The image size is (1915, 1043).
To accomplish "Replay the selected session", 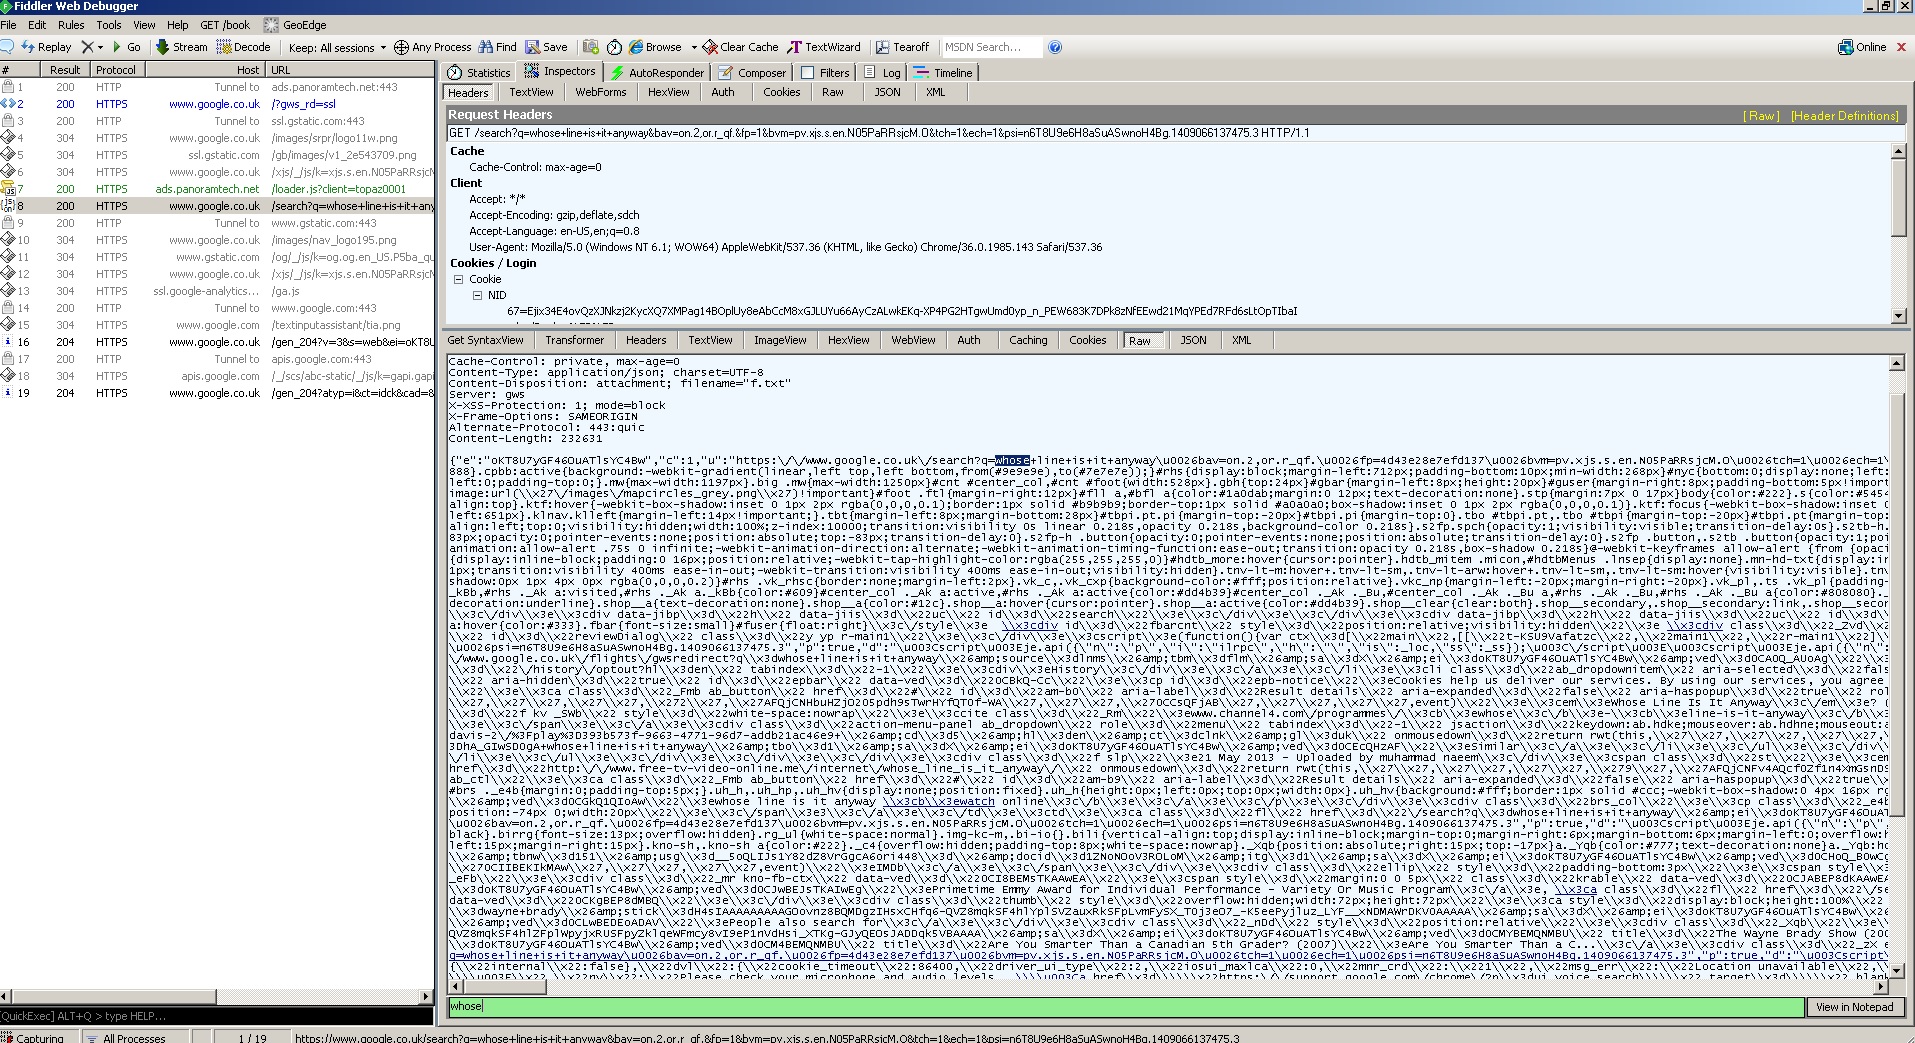I will [x=46, y=47].
